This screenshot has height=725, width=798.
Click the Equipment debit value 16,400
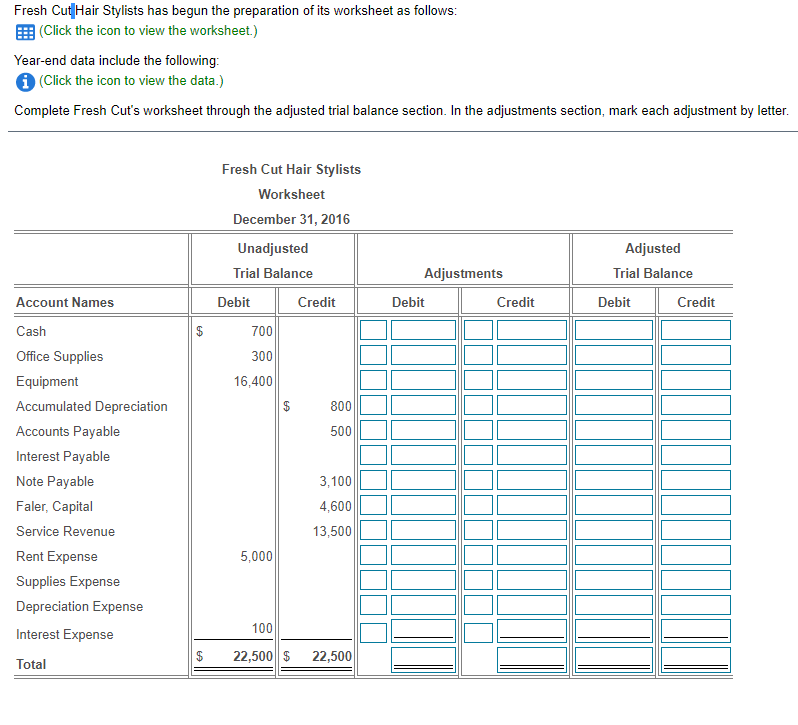pos(253,381)
